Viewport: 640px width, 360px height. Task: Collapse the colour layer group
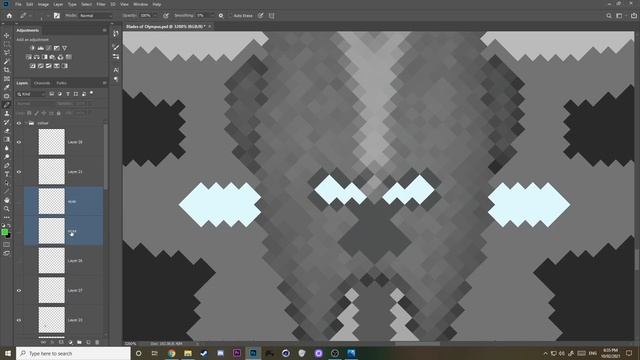(x=26, y=123)
